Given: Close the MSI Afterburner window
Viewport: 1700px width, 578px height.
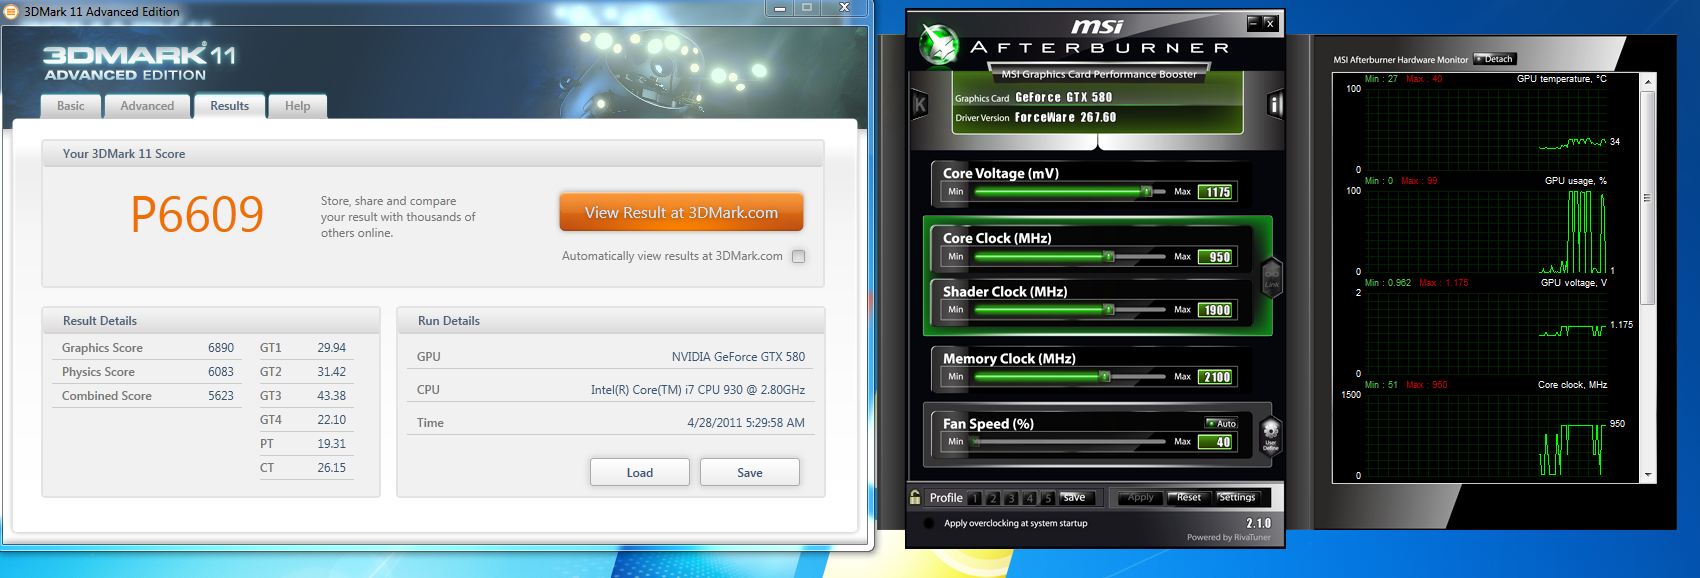Looking at the screenshot, I should [1270, 23].
